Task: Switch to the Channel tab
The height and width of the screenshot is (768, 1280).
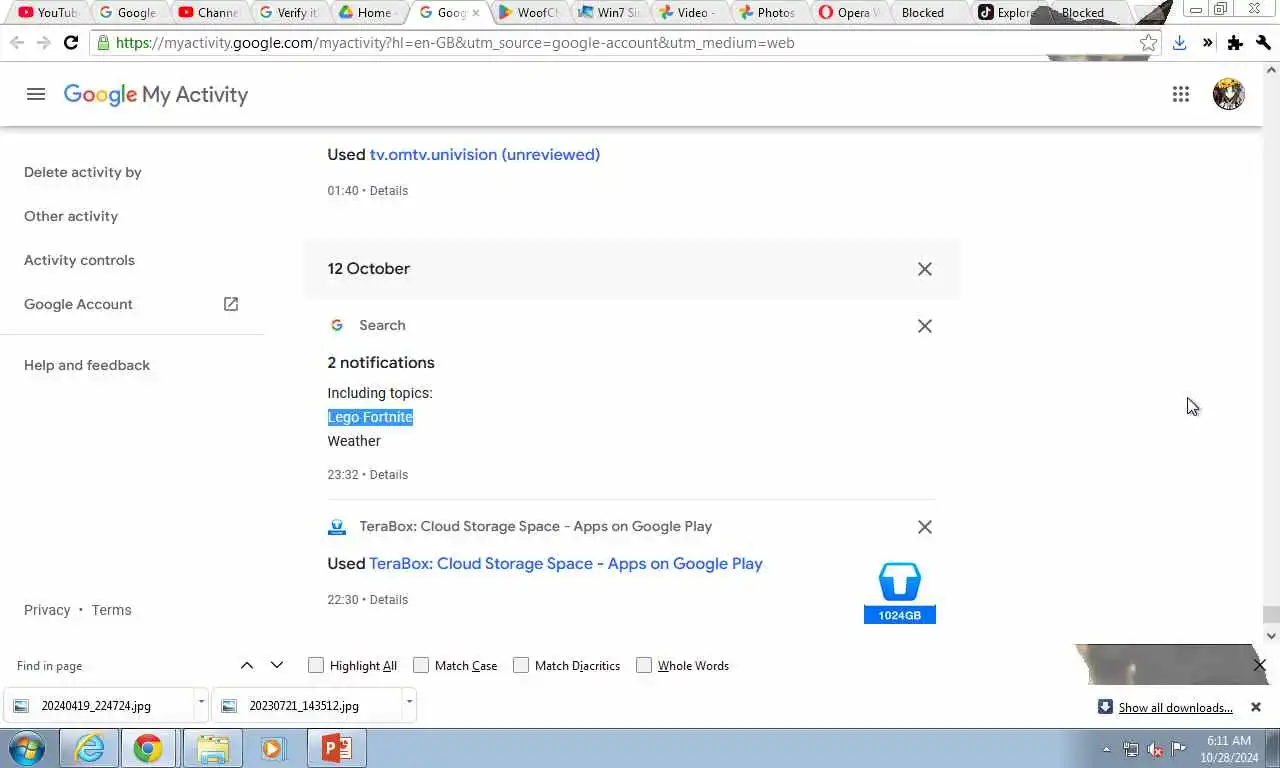Action: pos(208,13)
